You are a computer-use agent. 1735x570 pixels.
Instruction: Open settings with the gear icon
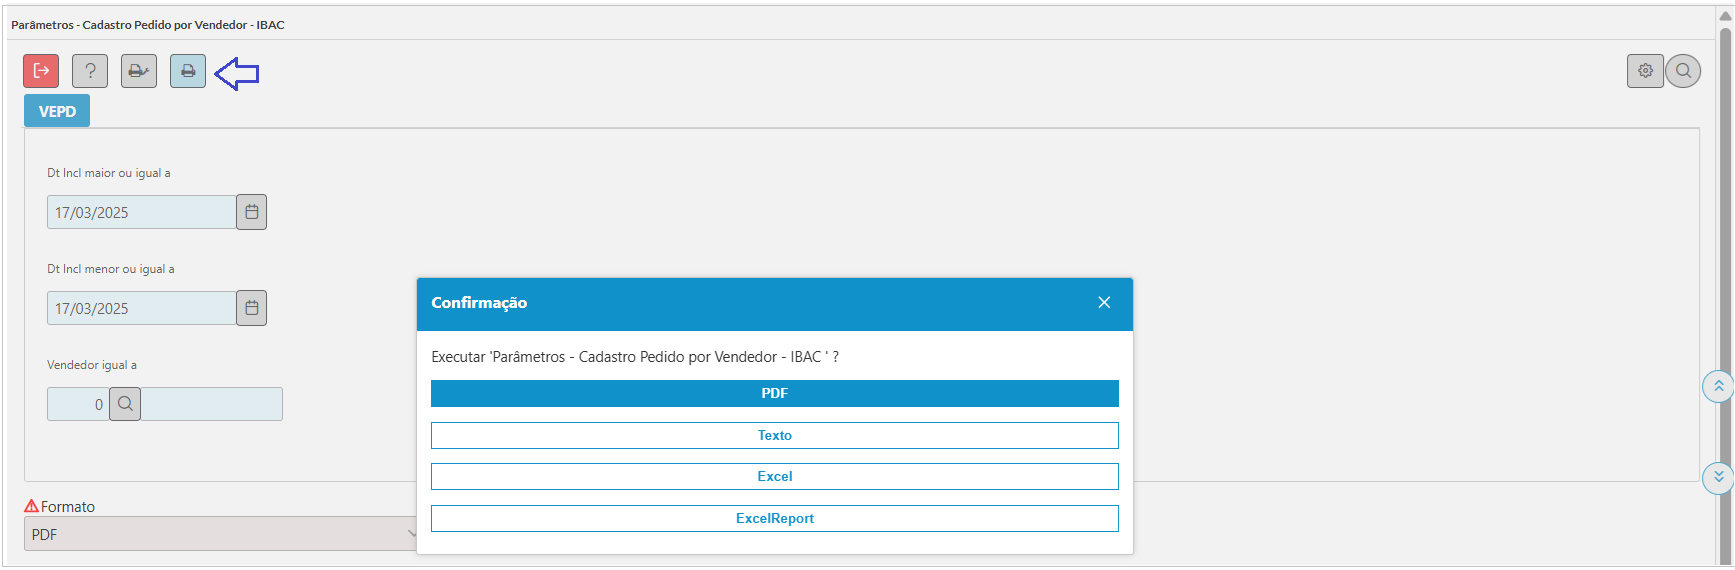click(1645, 71)
